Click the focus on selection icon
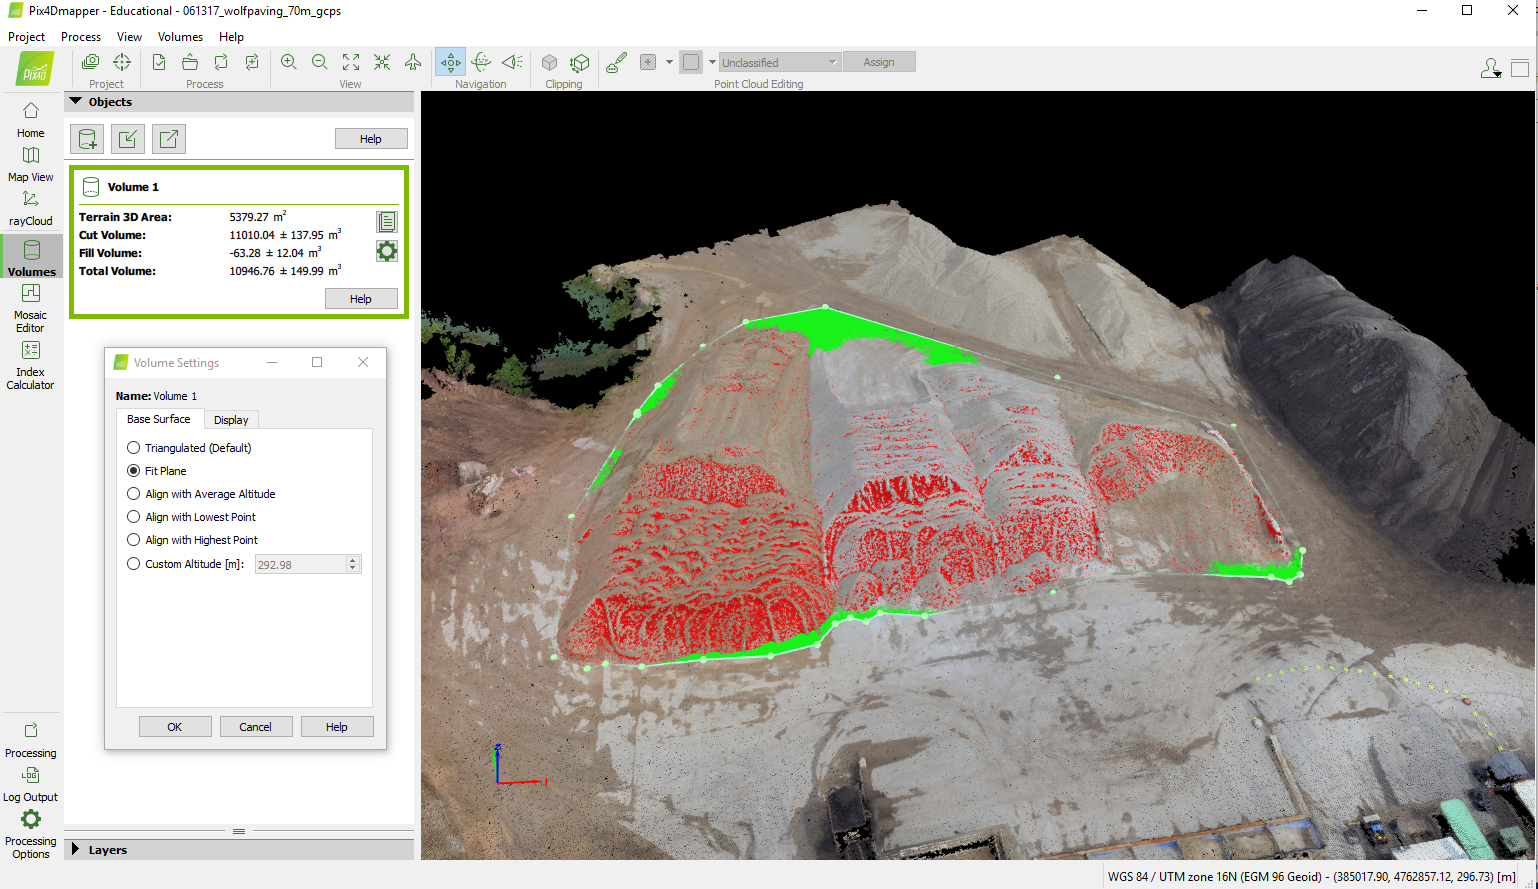Viewport: 1538px width, 889px height. (x=382, y=62)
